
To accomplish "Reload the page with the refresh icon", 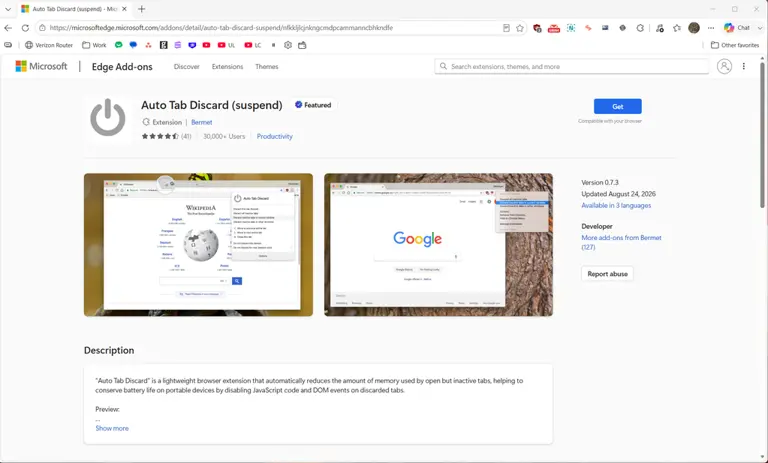I will (x=25, y=28).
